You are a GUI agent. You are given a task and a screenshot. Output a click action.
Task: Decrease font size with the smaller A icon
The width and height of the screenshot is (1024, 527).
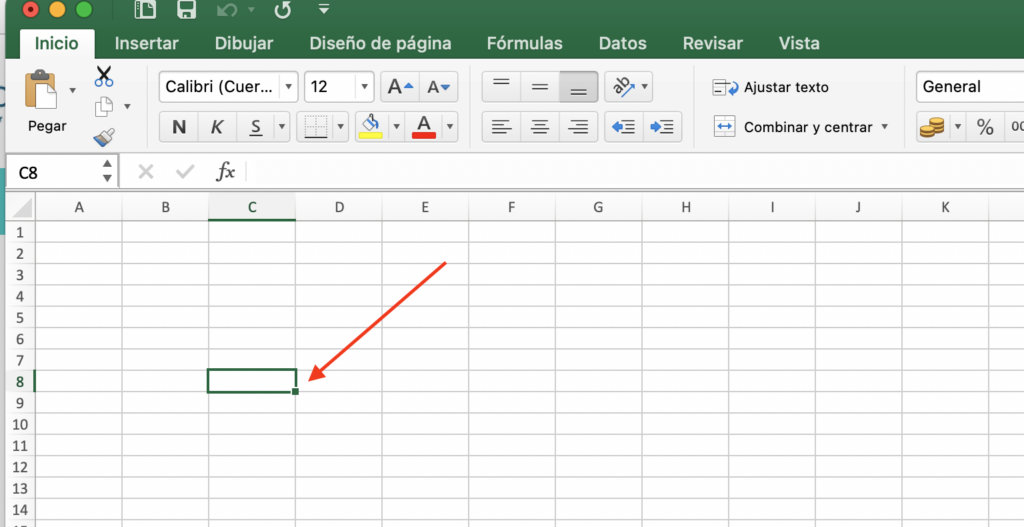point(438,87)
